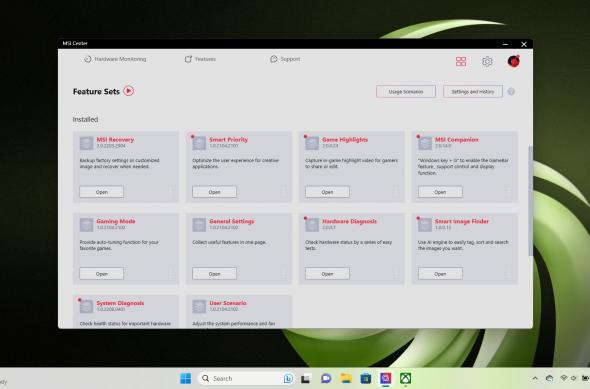
Task: Click the General Settings title
Action: click(231, 221)
